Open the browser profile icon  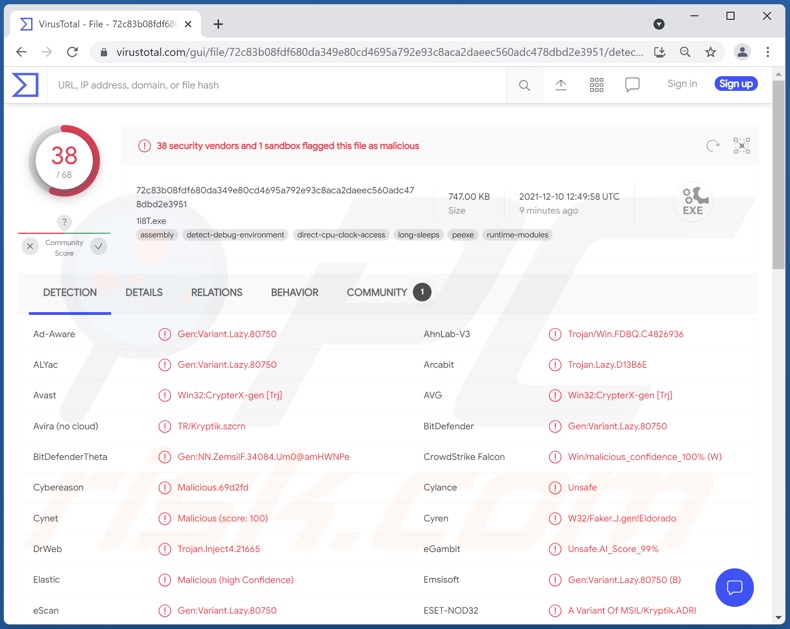pos(742,52)
